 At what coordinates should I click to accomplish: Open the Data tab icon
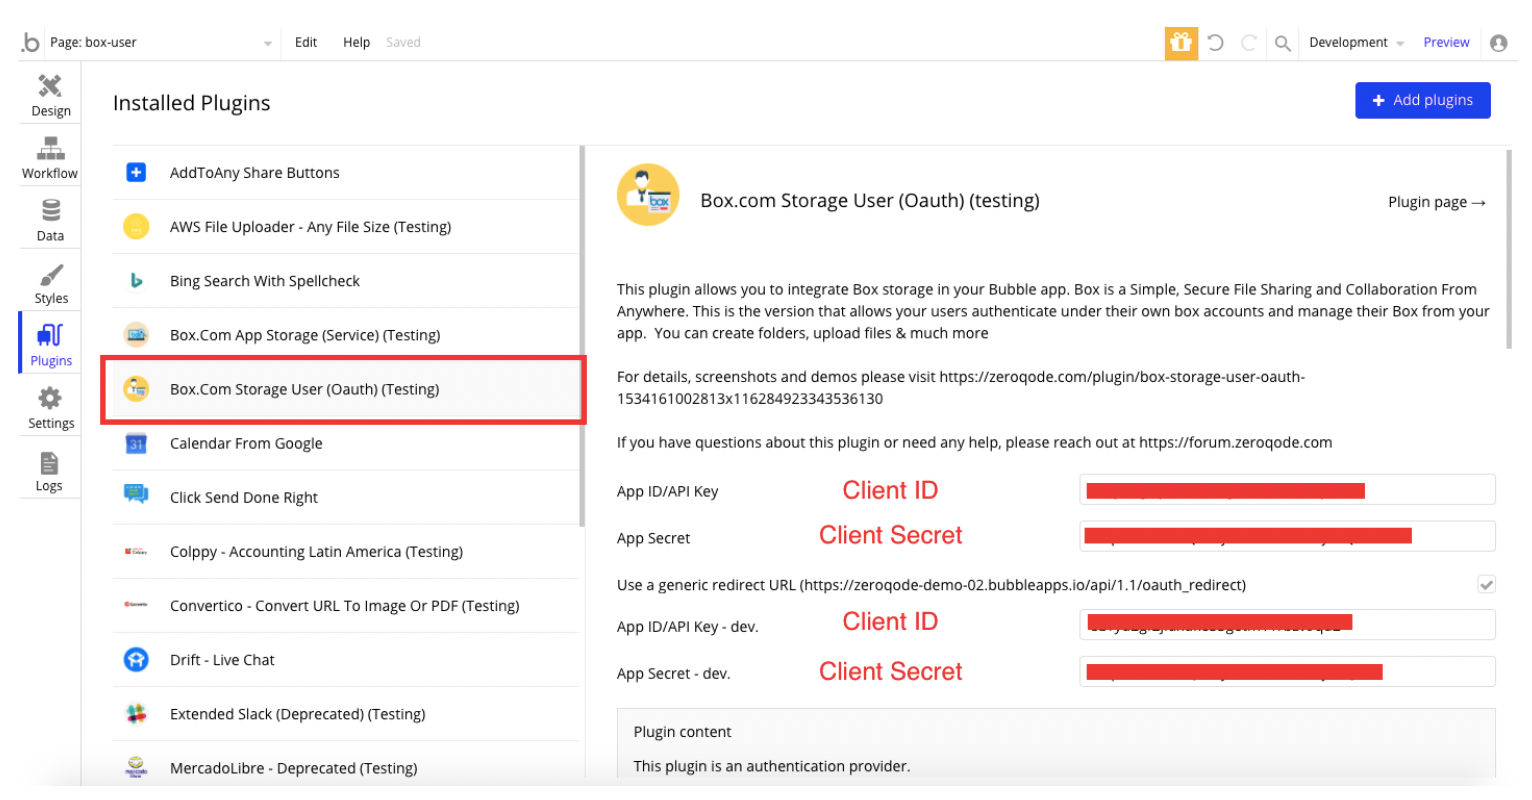coord(50,210)
